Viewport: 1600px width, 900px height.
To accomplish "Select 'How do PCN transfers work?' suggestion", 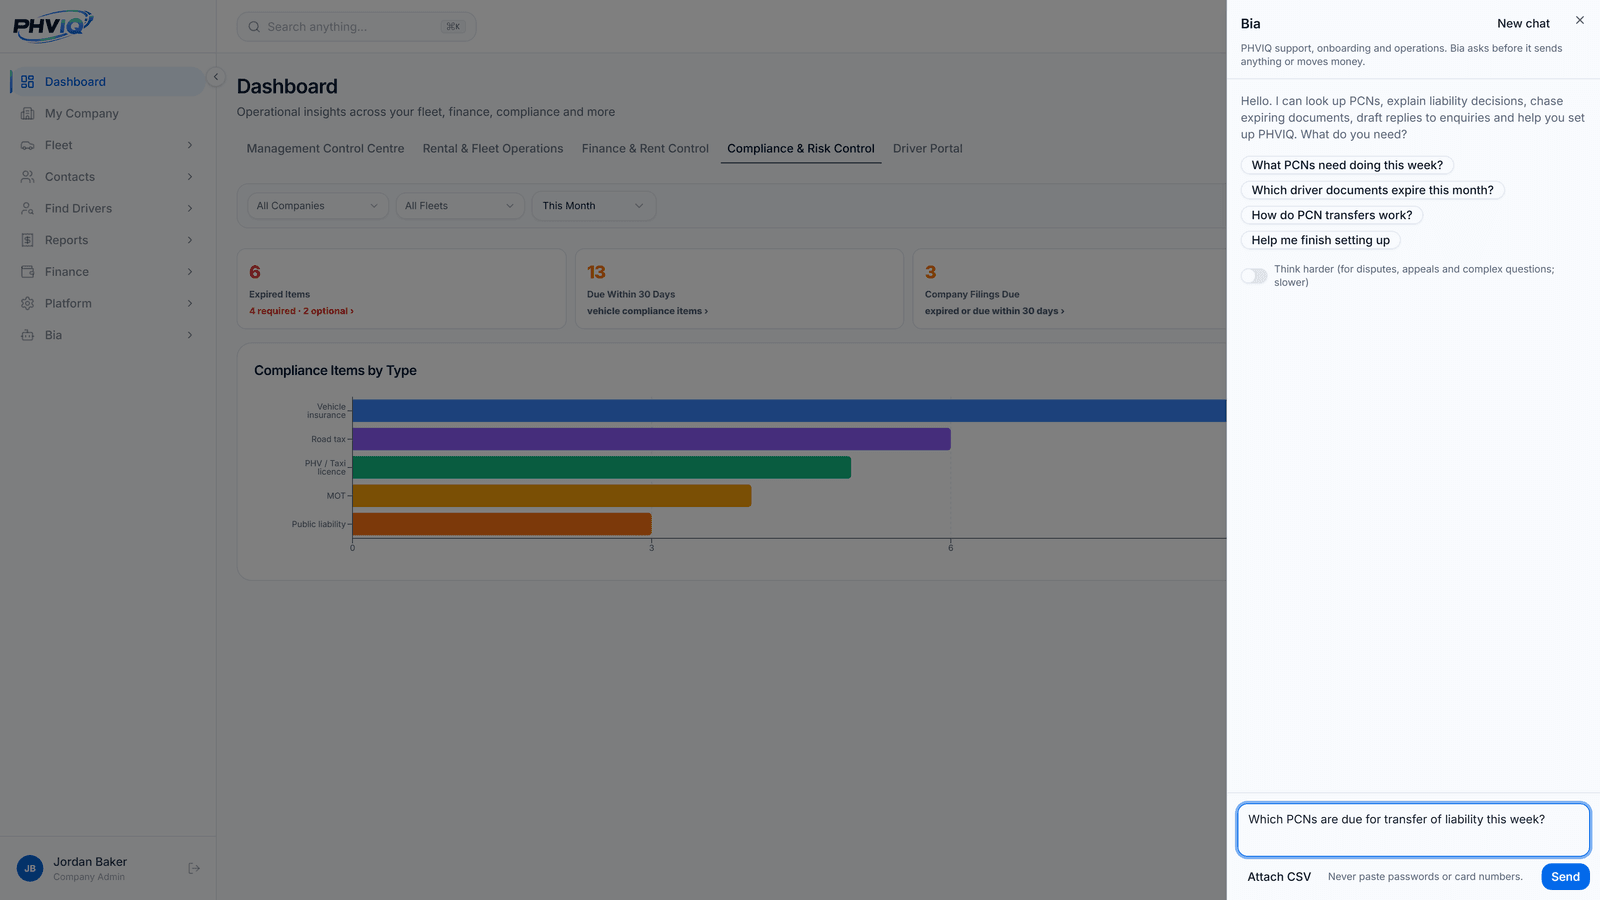I will point(1332,215).
